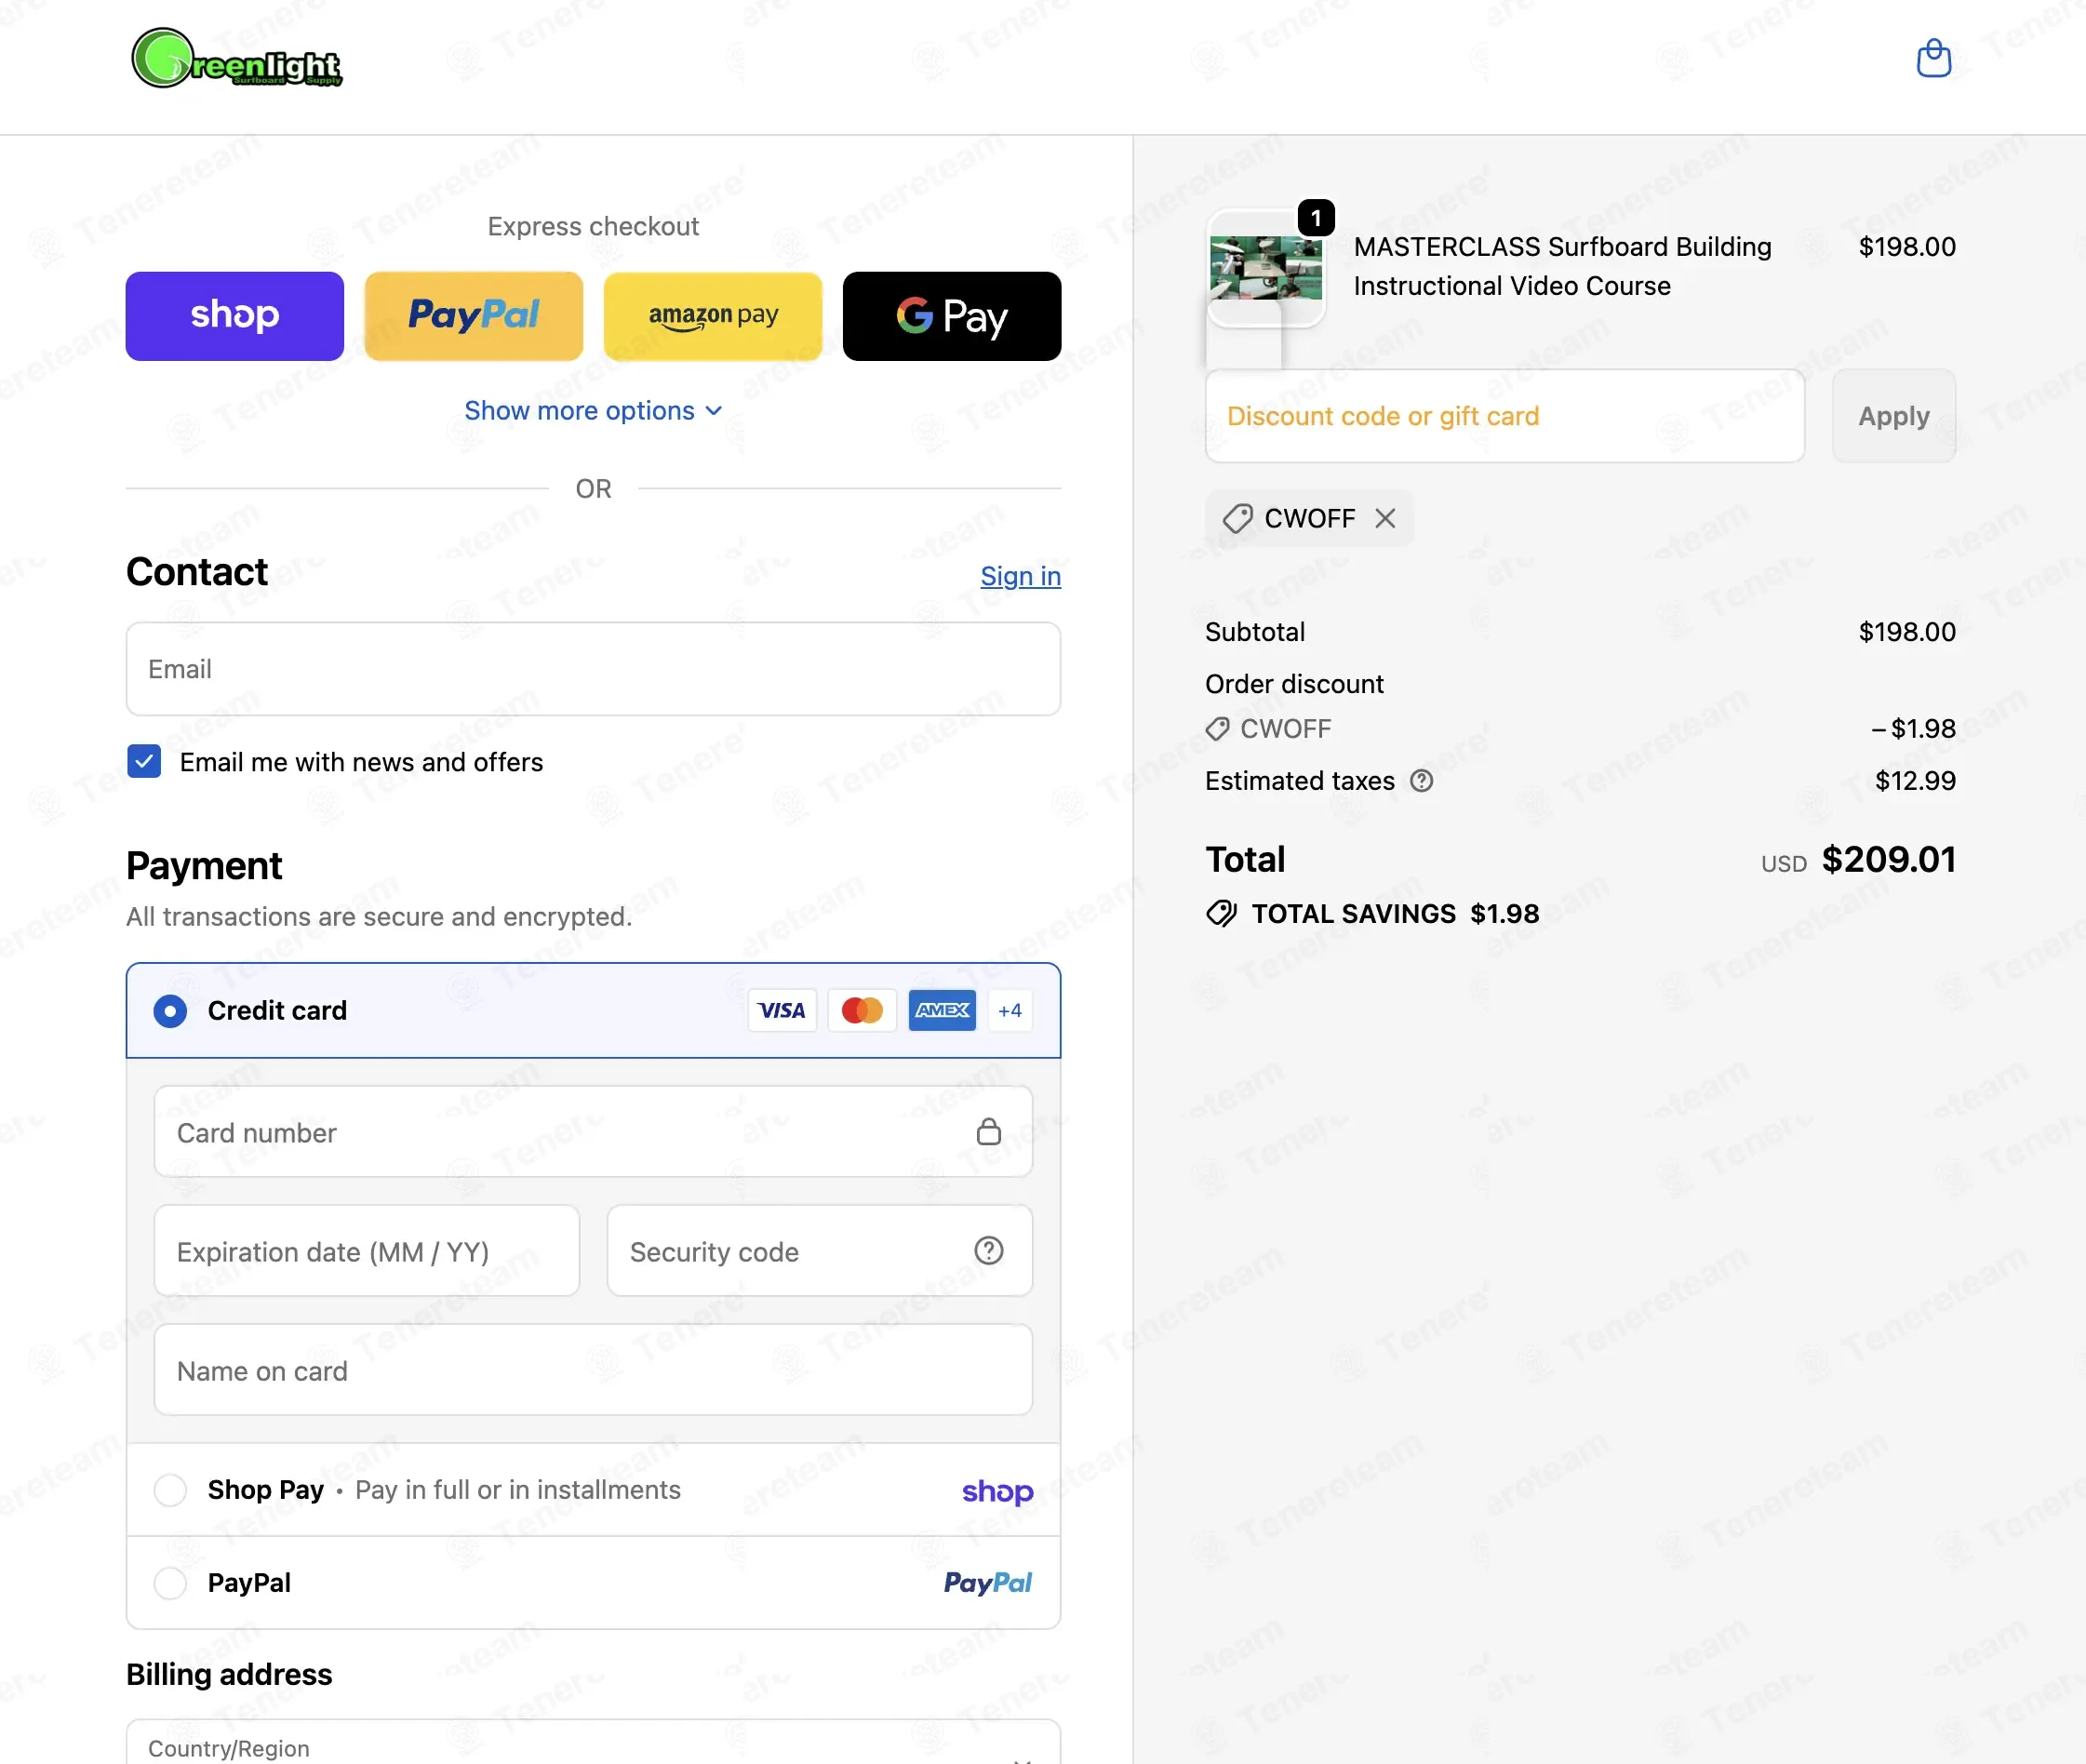
Task: Focus the Card number field
Action: pos(593,1132)
